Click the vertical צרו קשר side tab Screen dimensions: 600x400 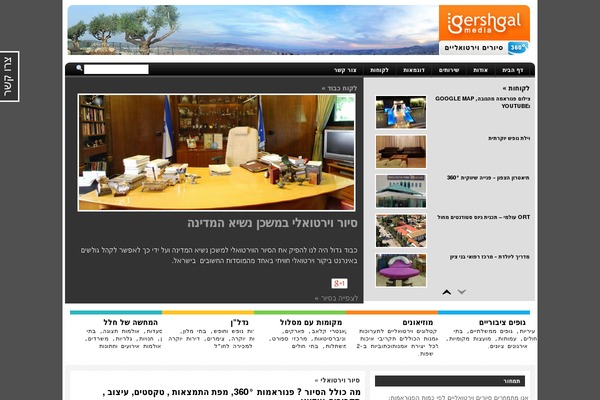pos(9,77)
